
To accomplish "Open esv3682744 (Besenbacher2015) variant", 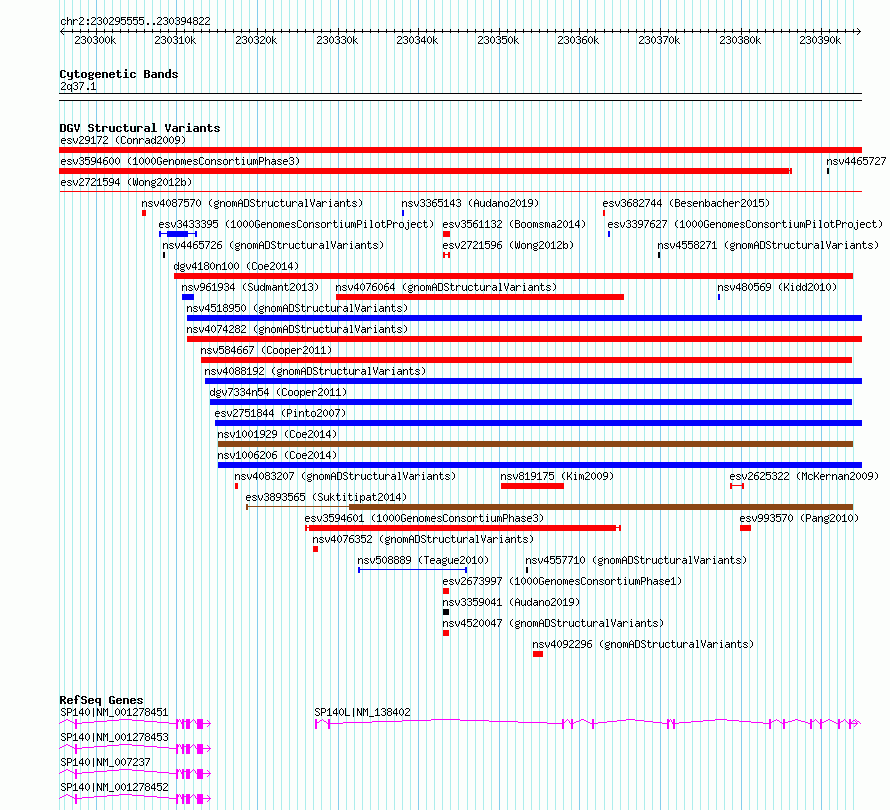I will click(x=686, y=203).
